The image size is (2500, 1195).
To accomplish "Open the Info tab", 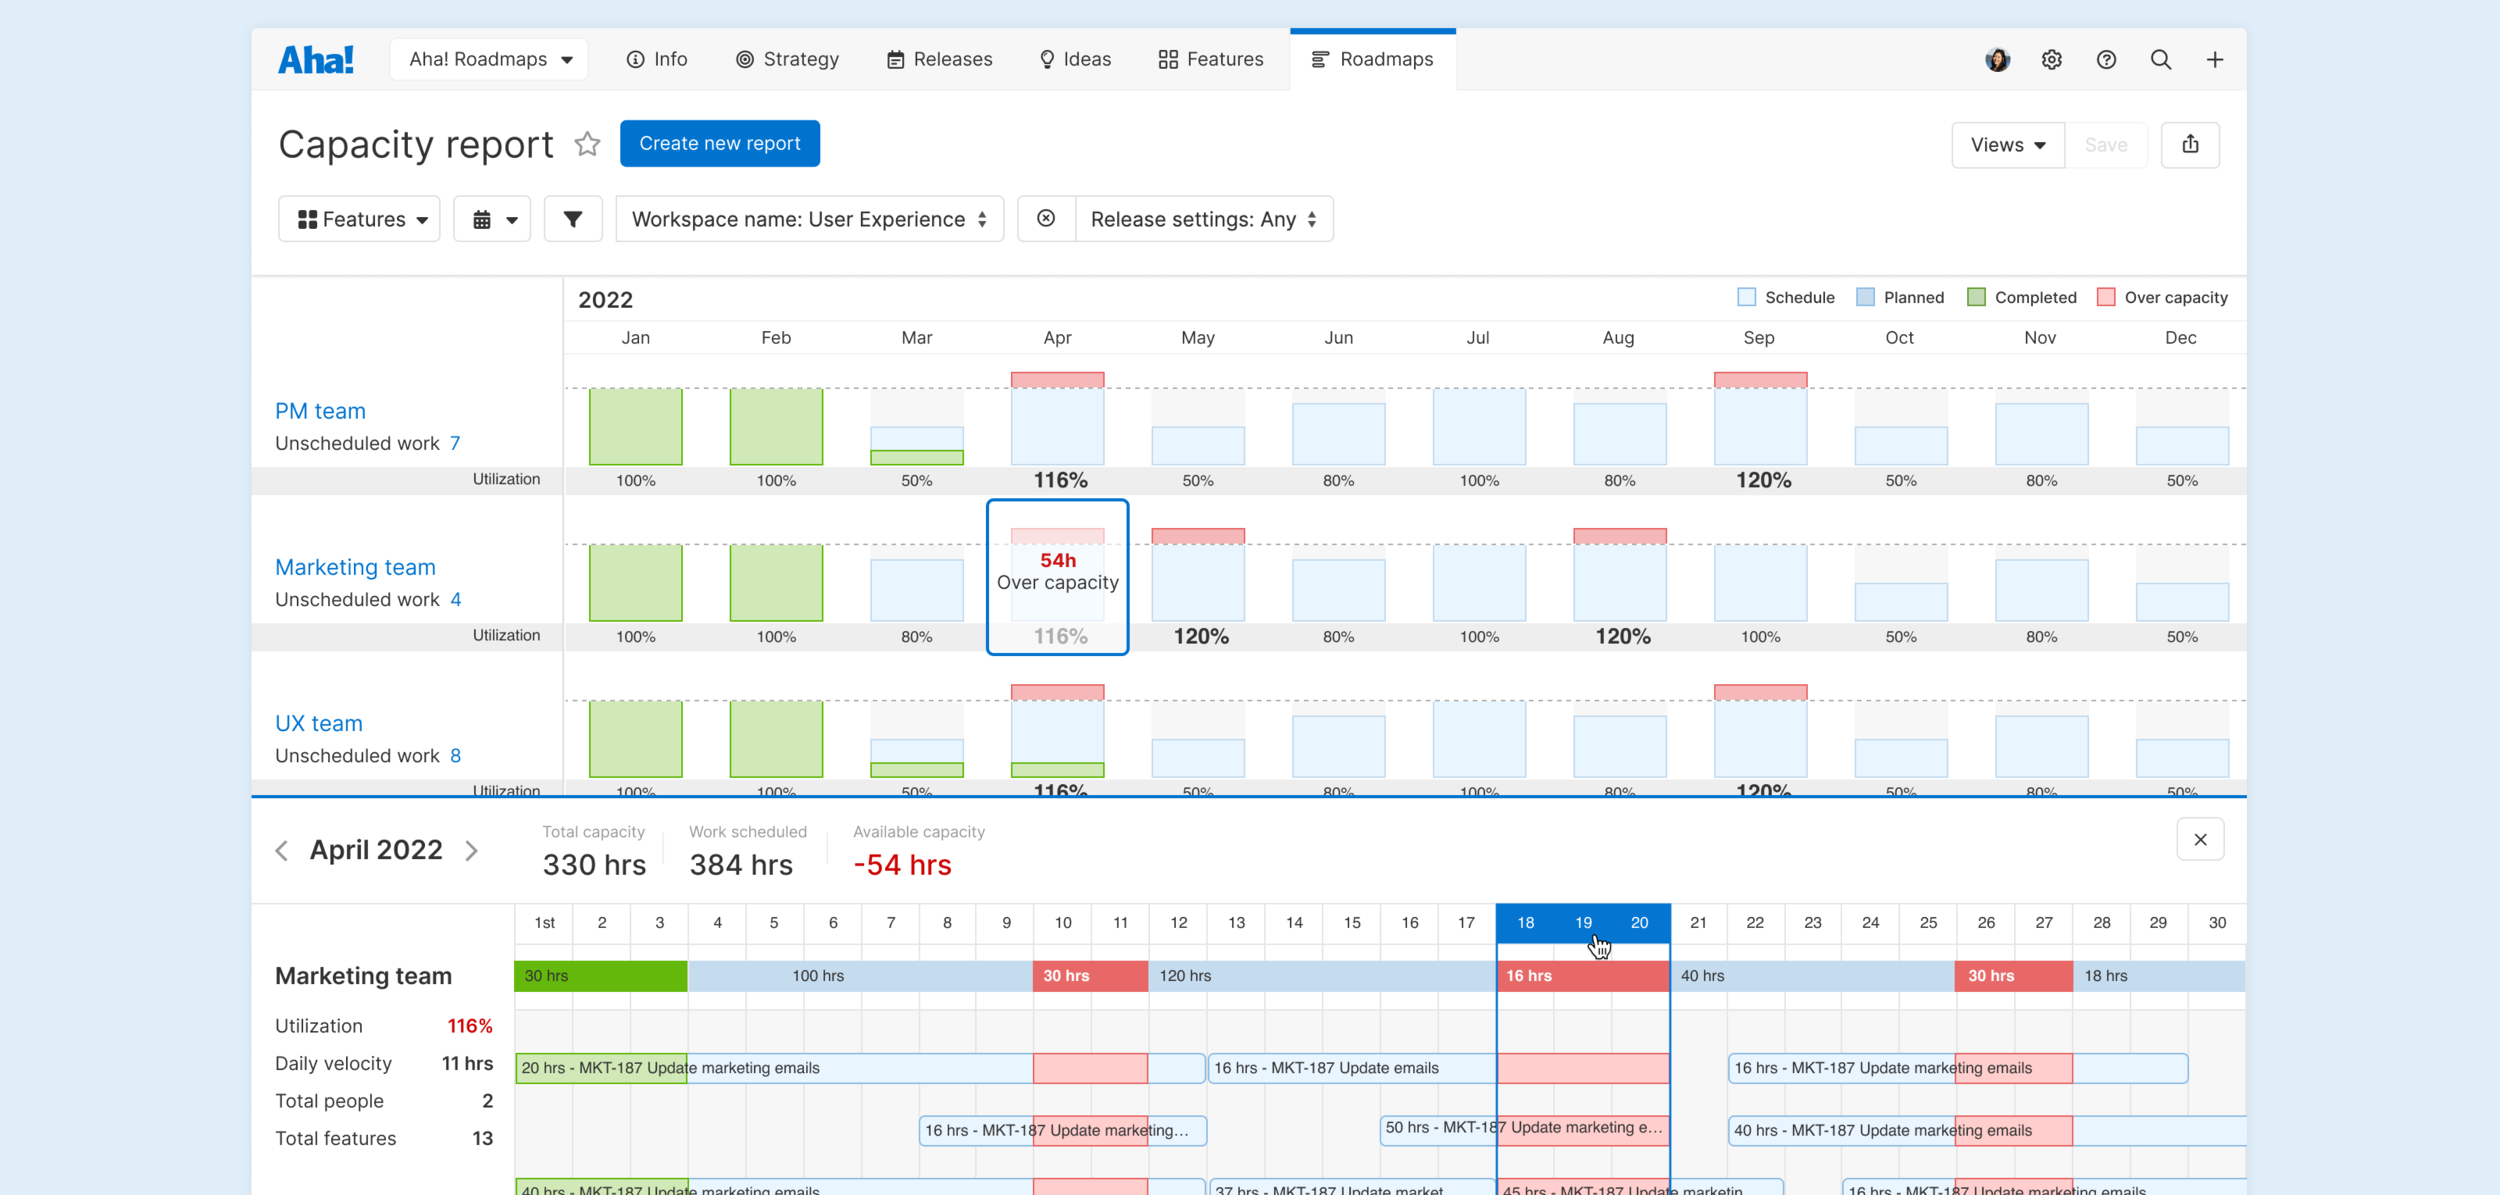I will (657, 59).
